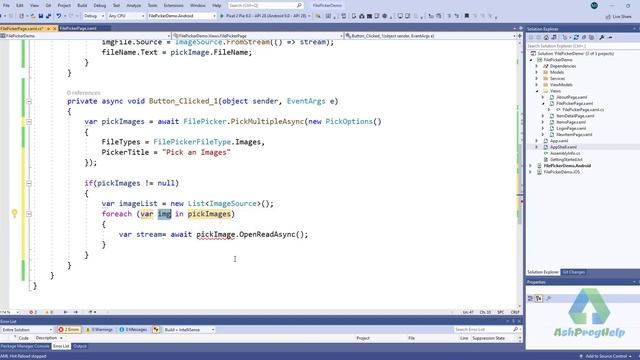The width and height of the screenshot is (640, 360).
Task: Open the FilePickerDemo.Android startup project dropdown
Action: (182, 16)
